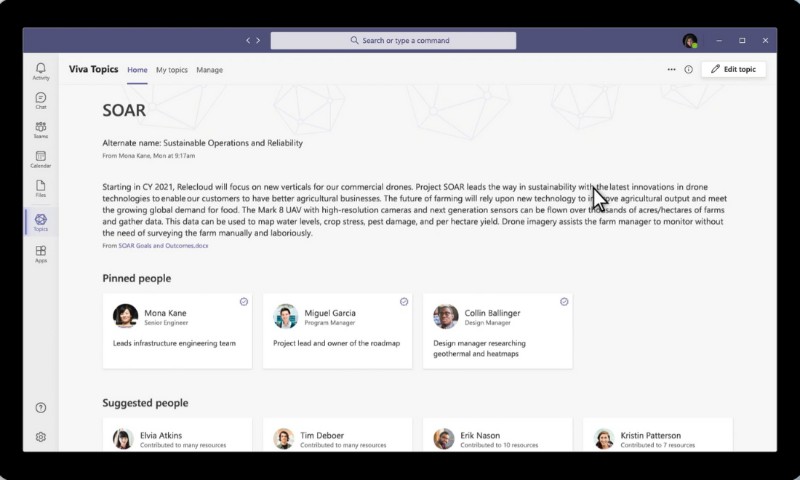Switch to the Manage tab
800x480 pixels.
tap(210, 70)
